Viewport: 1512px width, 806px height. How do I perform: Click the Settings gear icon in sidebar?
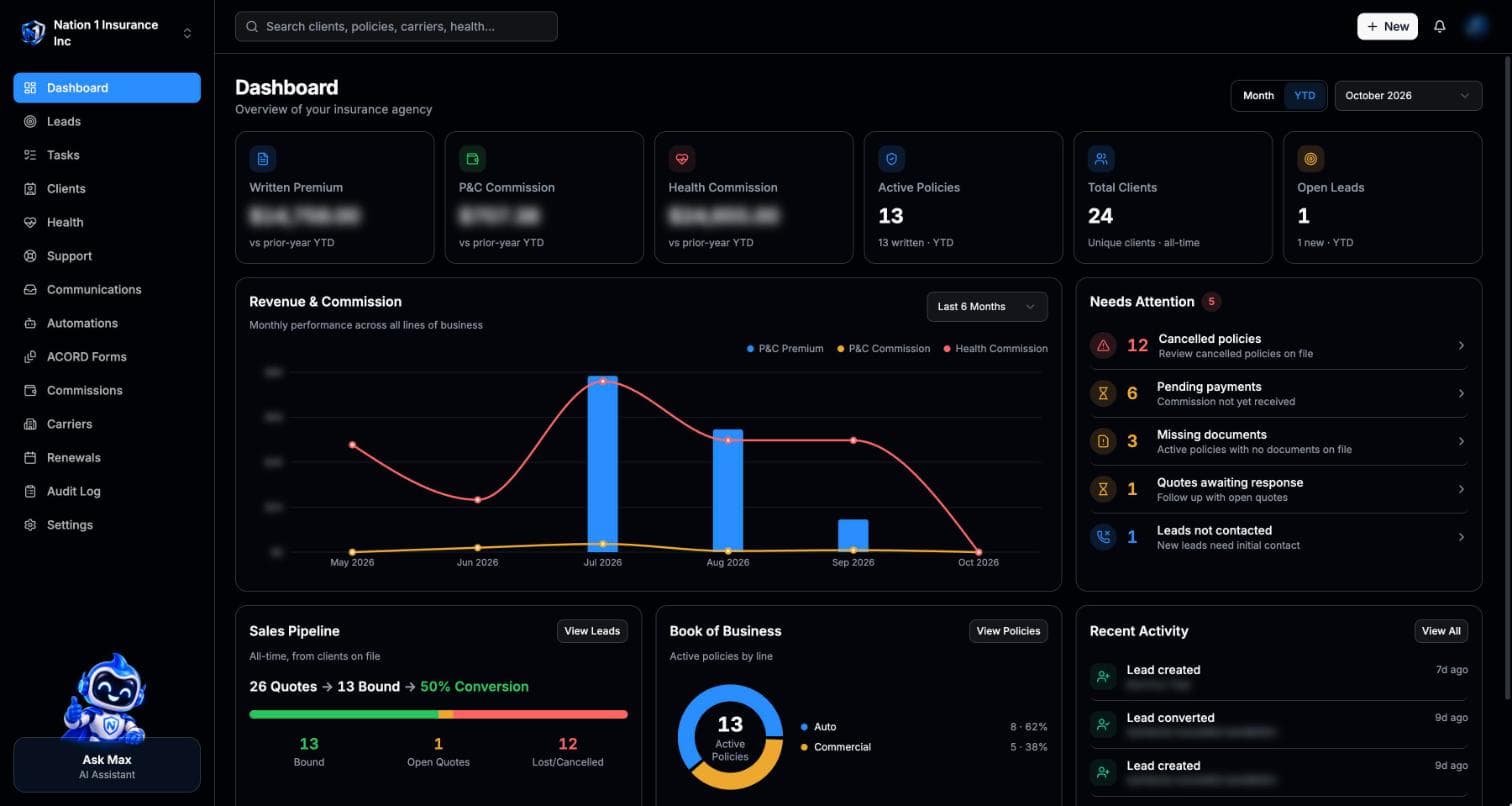coord(30,525)
